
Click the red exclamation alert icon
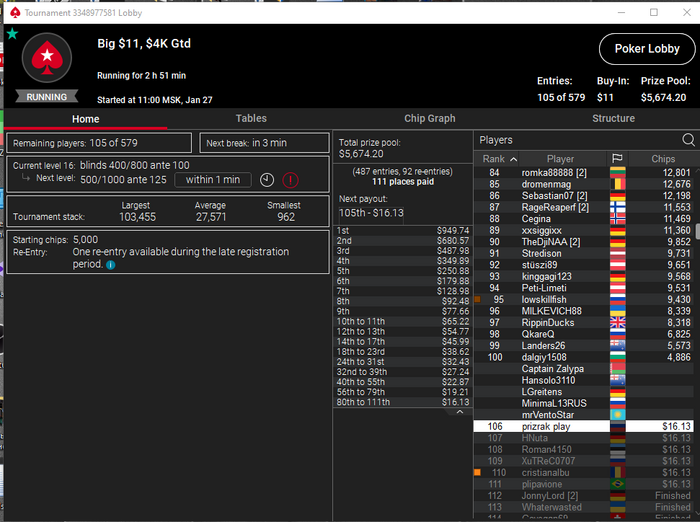point(291,180)
